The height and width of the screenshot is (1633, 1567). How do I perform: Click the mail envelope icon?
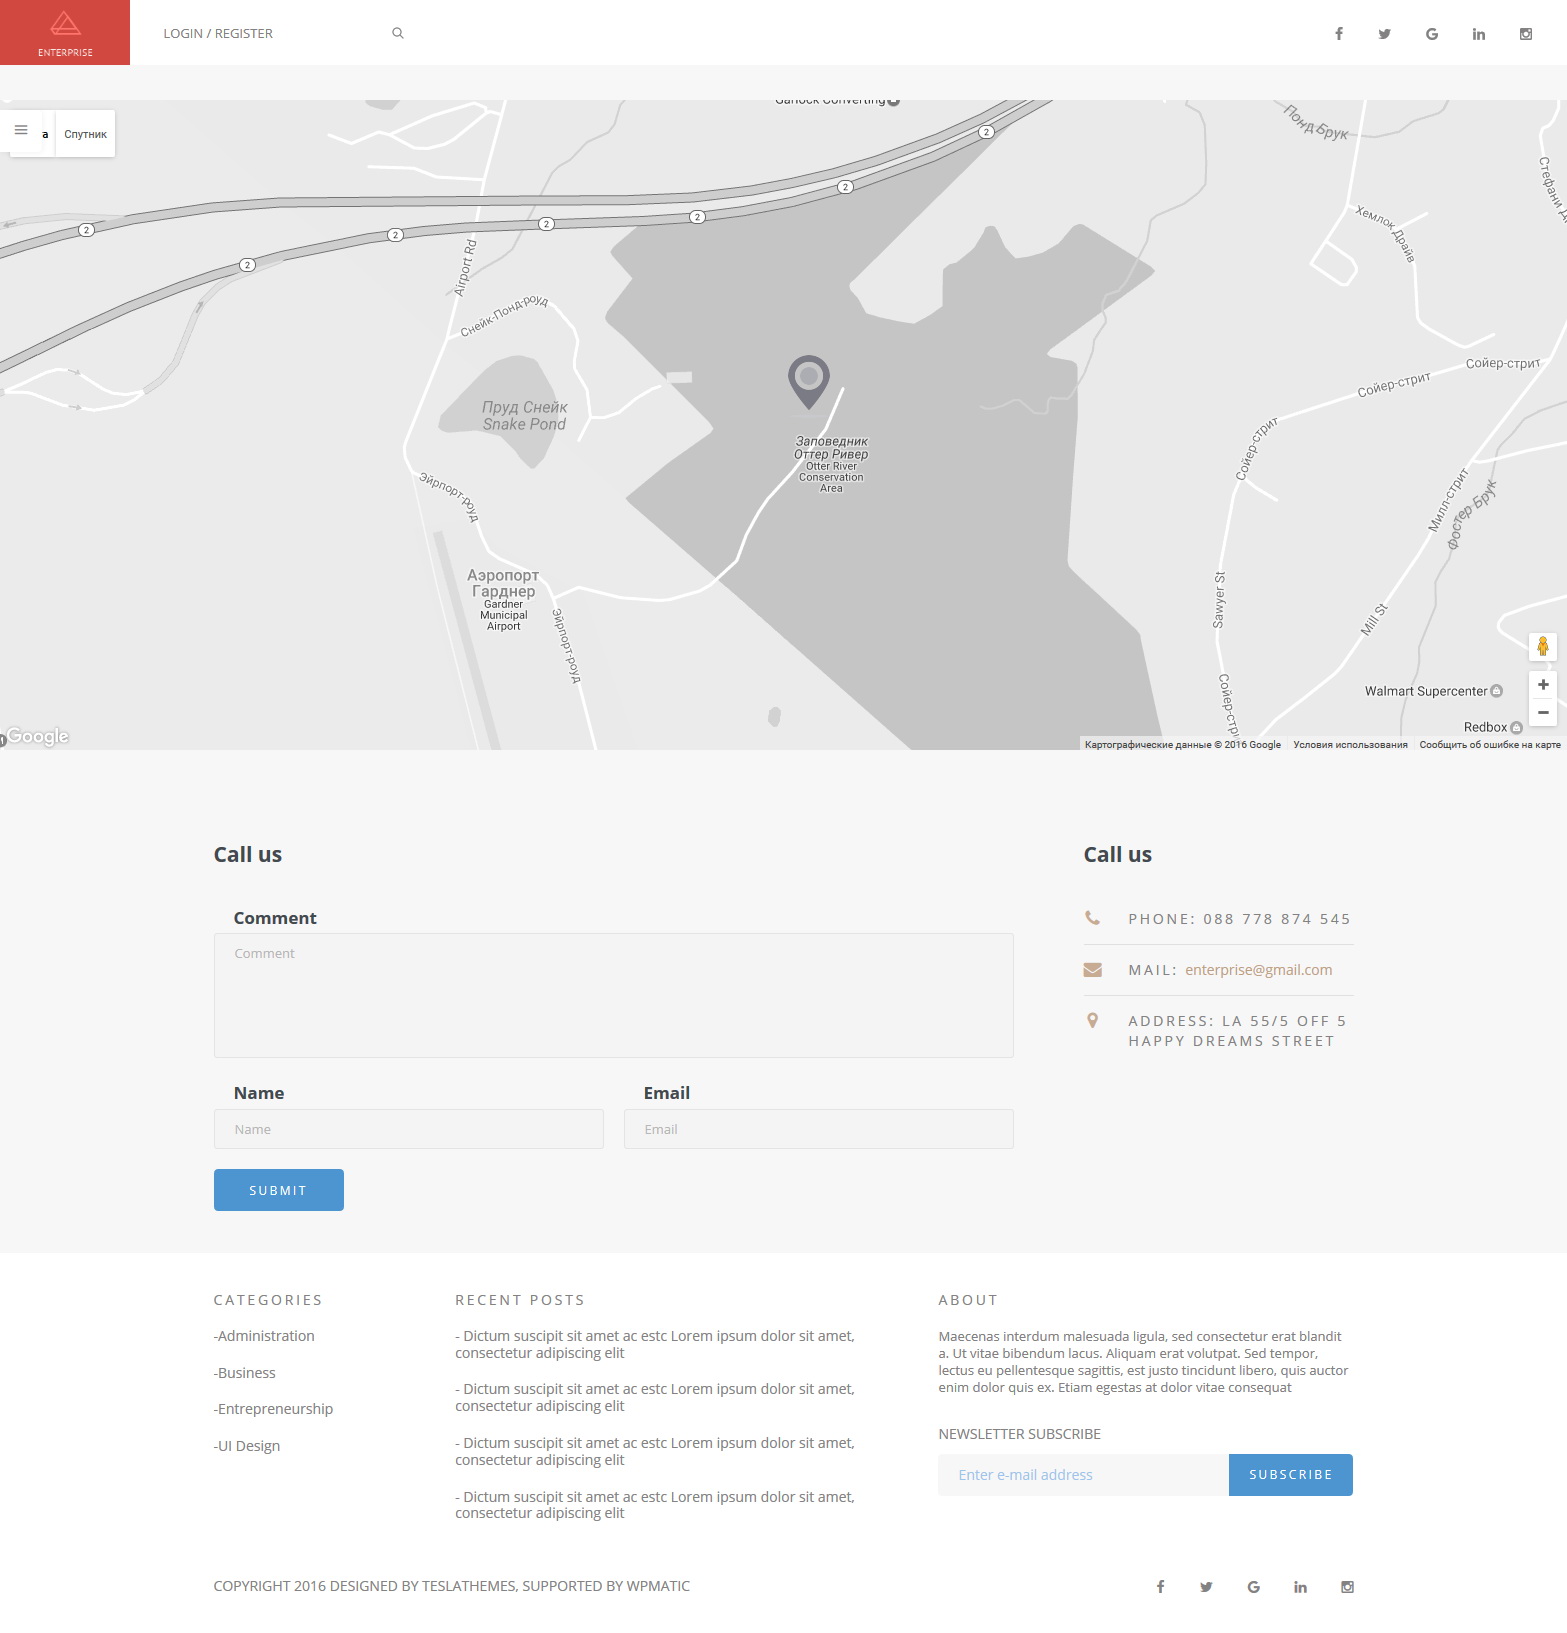(1092, 970)
